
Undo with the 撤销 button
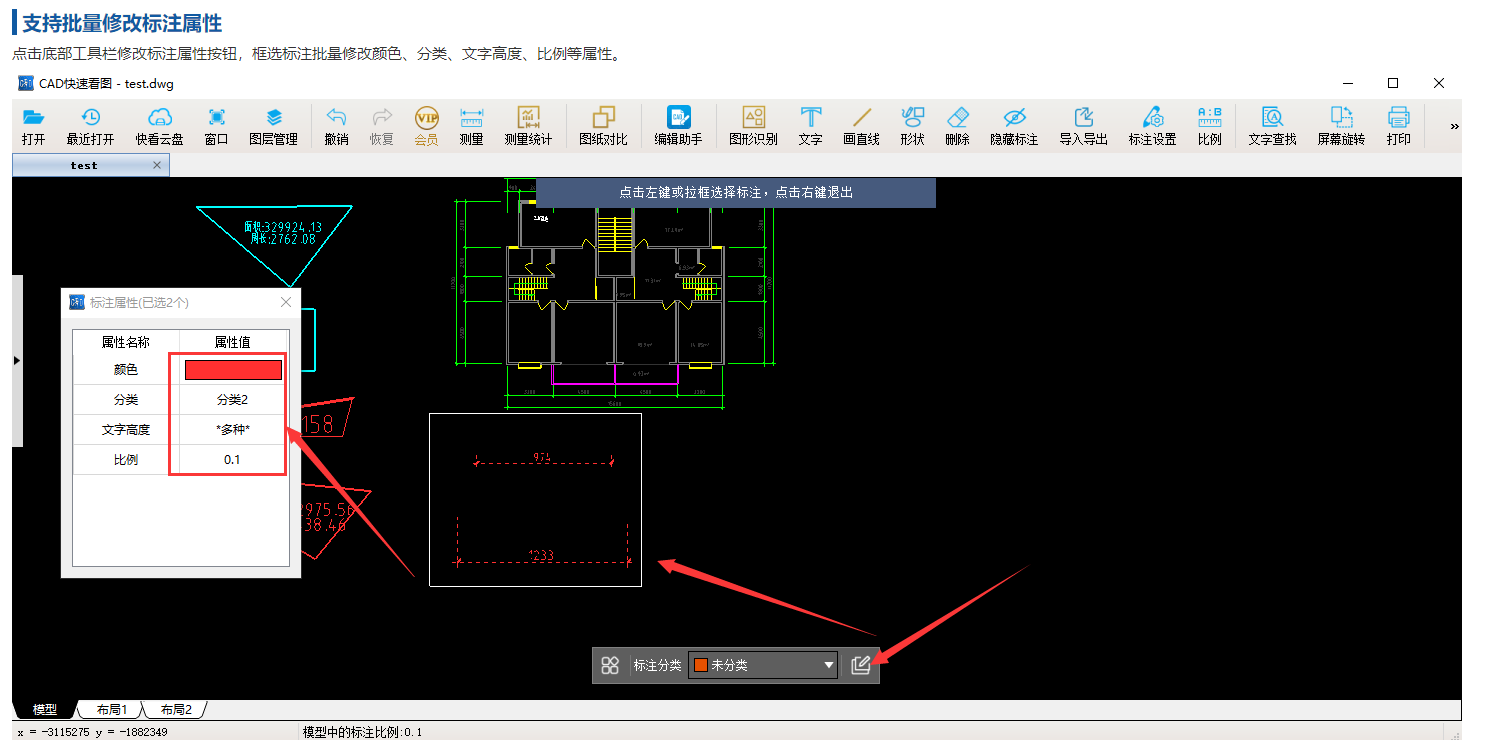coord(337,126)
